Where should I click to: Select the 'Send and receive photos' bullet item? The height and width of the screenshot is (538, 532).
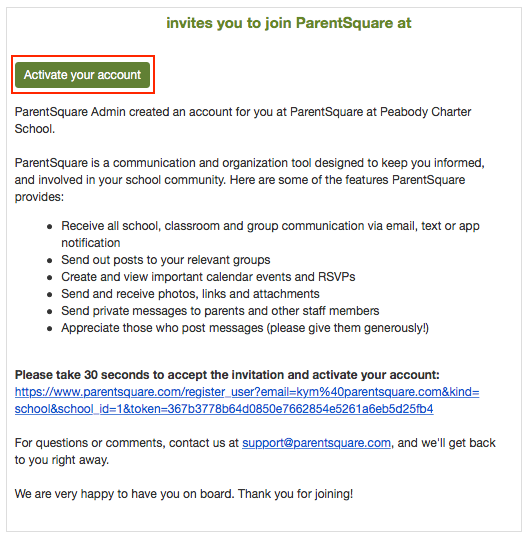[x=190, y=294]
